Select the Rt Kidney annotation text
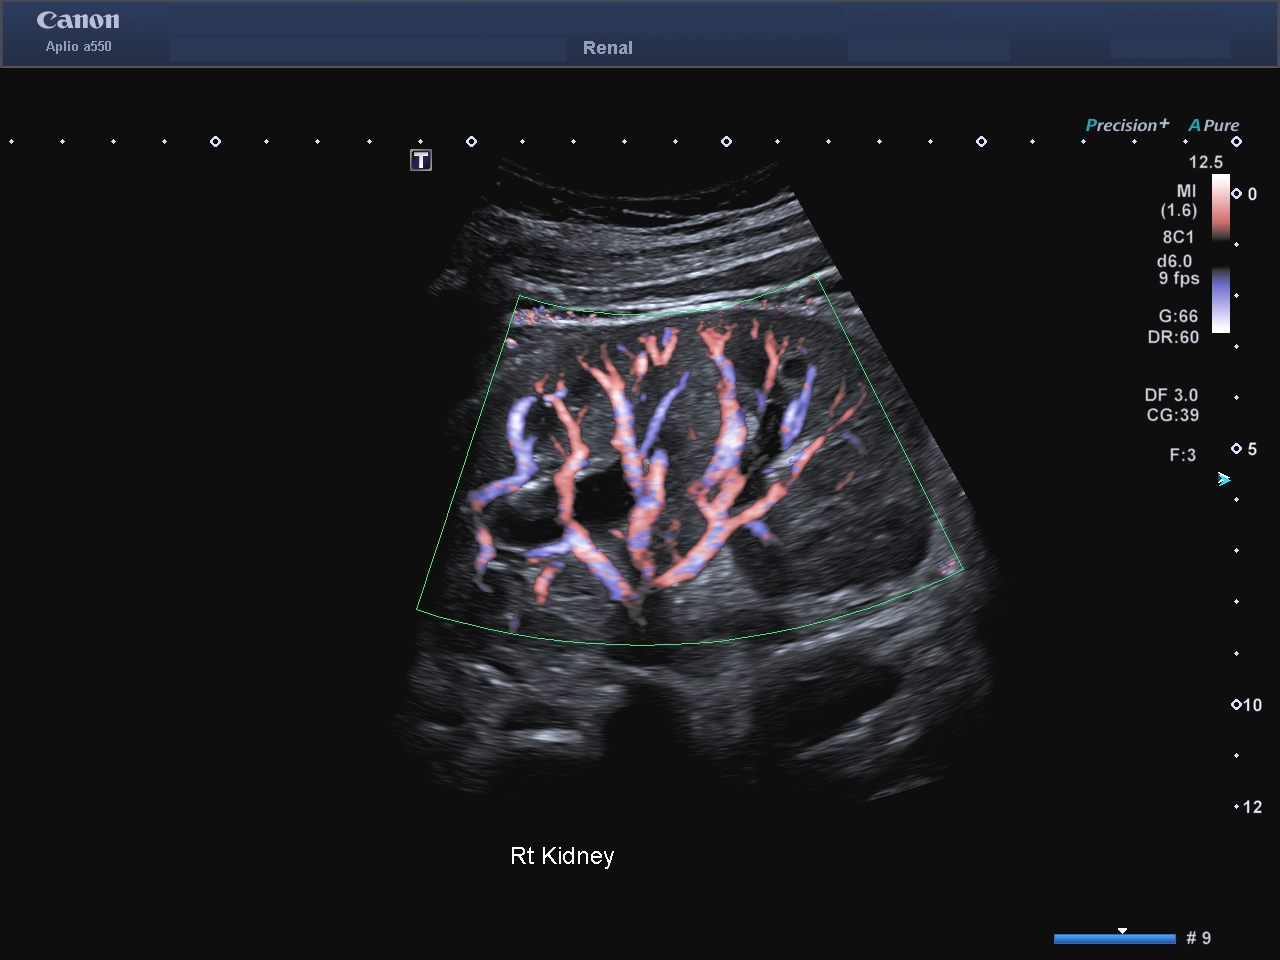1280x960 pixels. pos(562,856)
